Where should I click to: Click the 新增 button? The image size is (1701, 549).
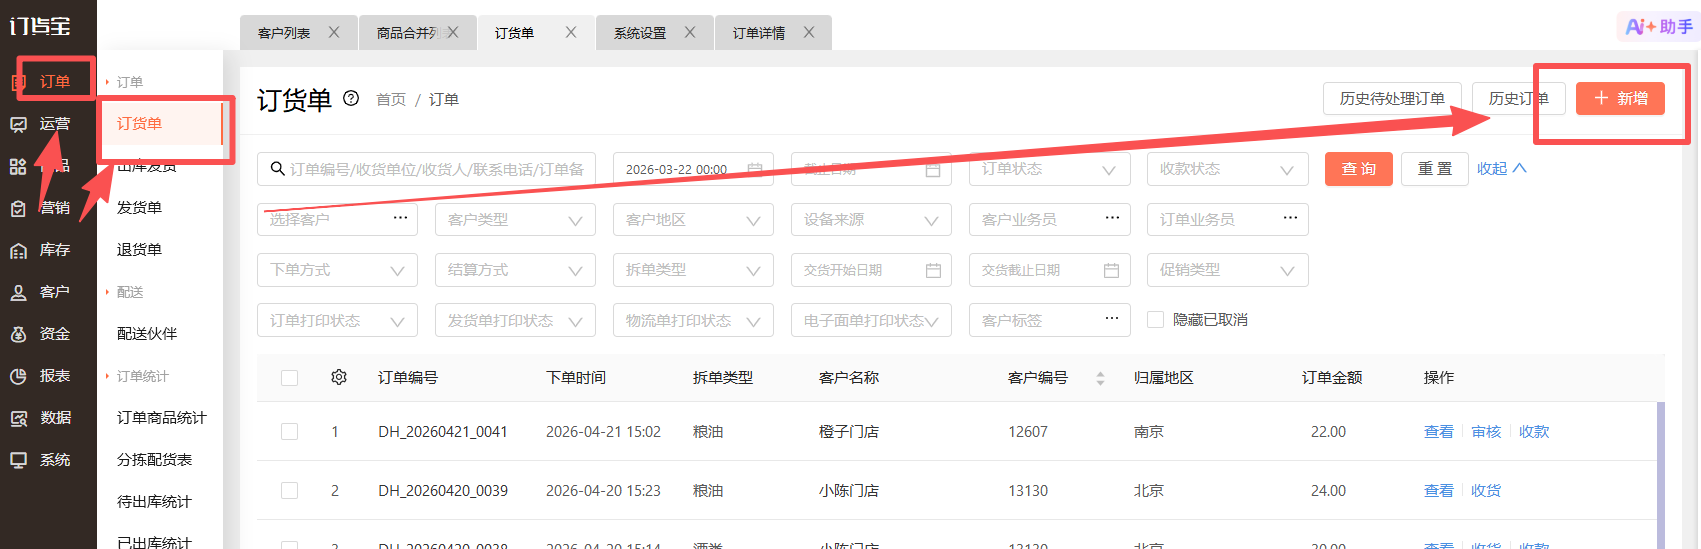[1620, 98]
